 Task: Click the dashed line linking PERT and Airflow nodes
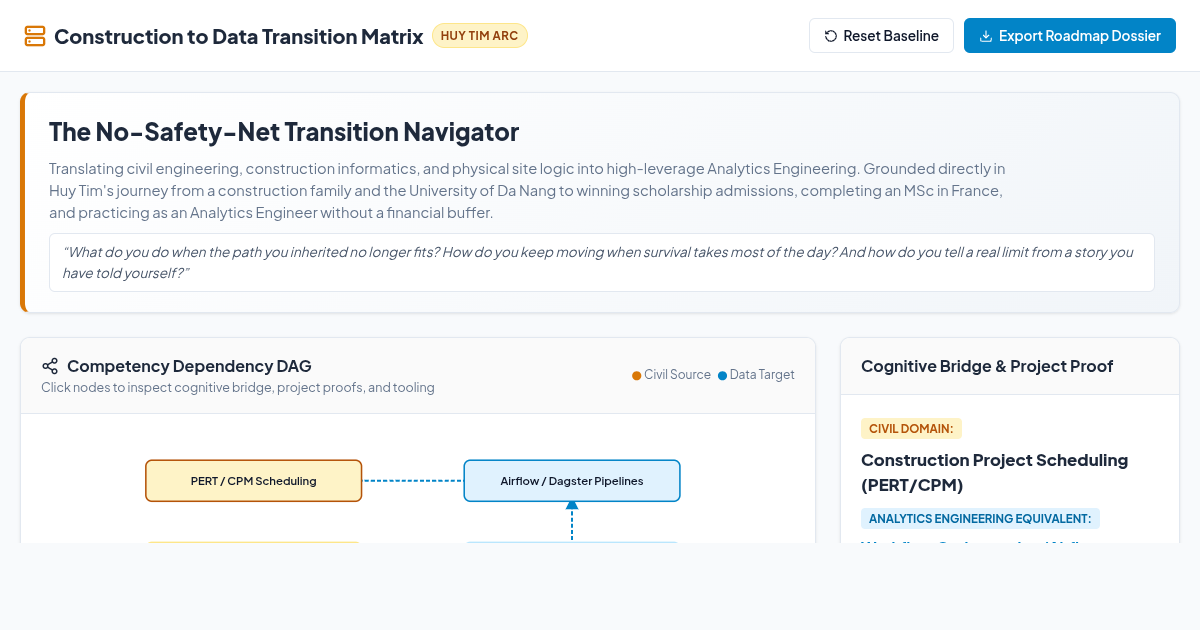[x=413, y=481]
